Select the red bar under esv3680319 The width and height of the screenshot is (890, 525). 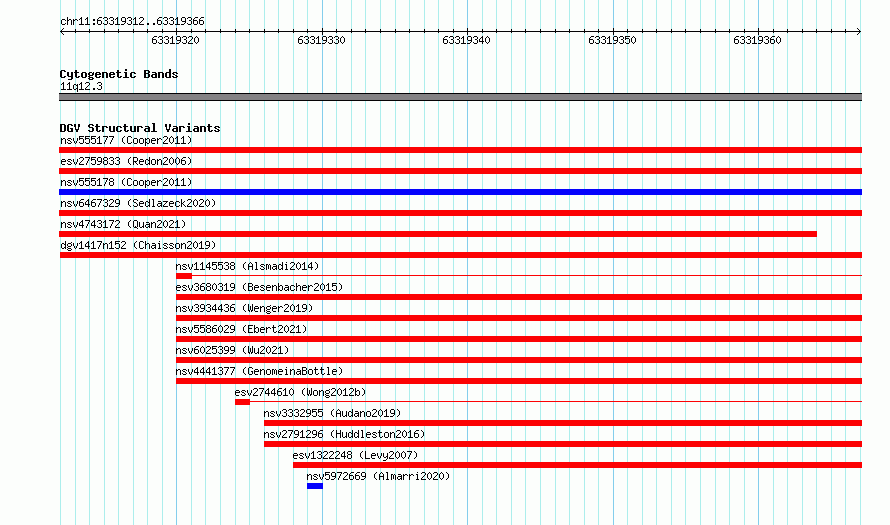(519, 297)
